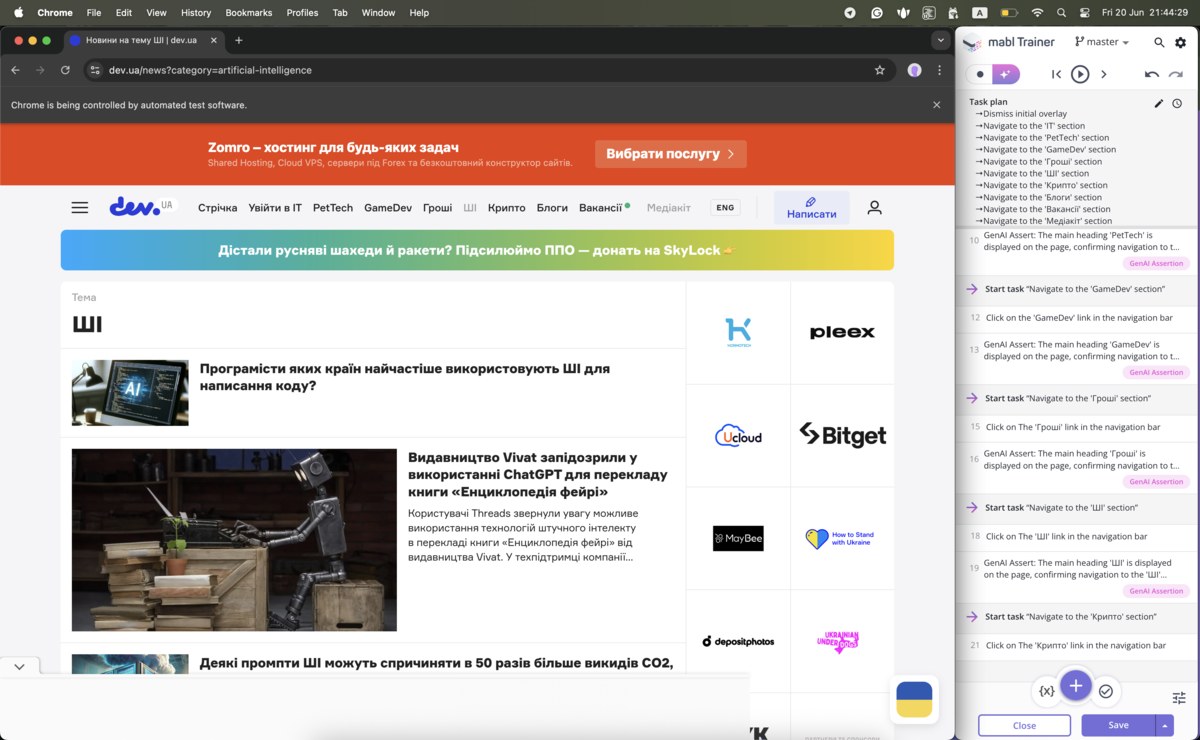
Task: Add an assertion with checkmark icon
Action: point(1106,691)
